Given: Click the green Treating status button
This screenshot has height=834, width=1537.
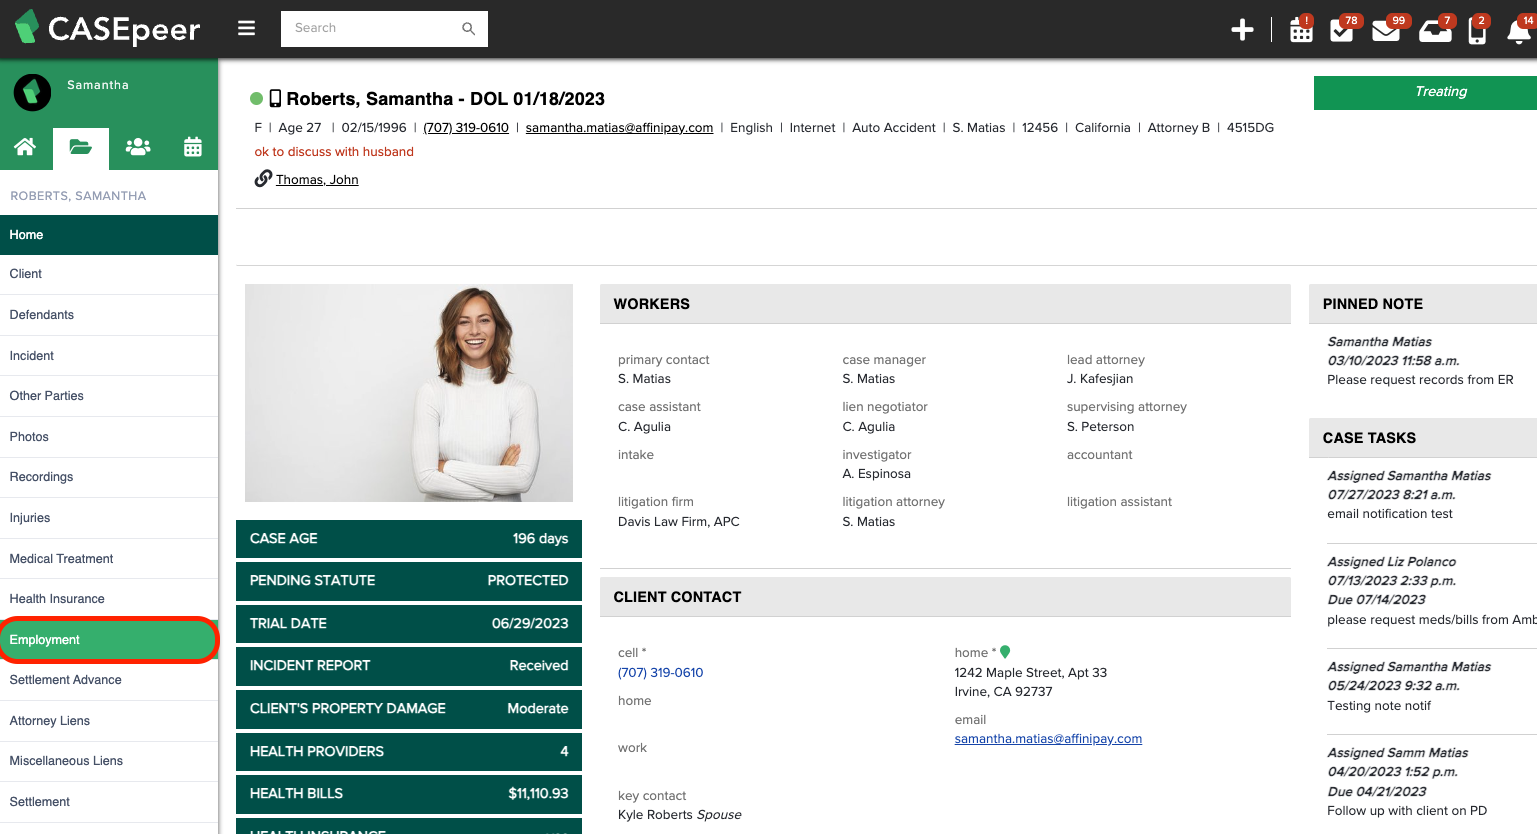Looking at the screenshot, I should (x=1440, y=91).
